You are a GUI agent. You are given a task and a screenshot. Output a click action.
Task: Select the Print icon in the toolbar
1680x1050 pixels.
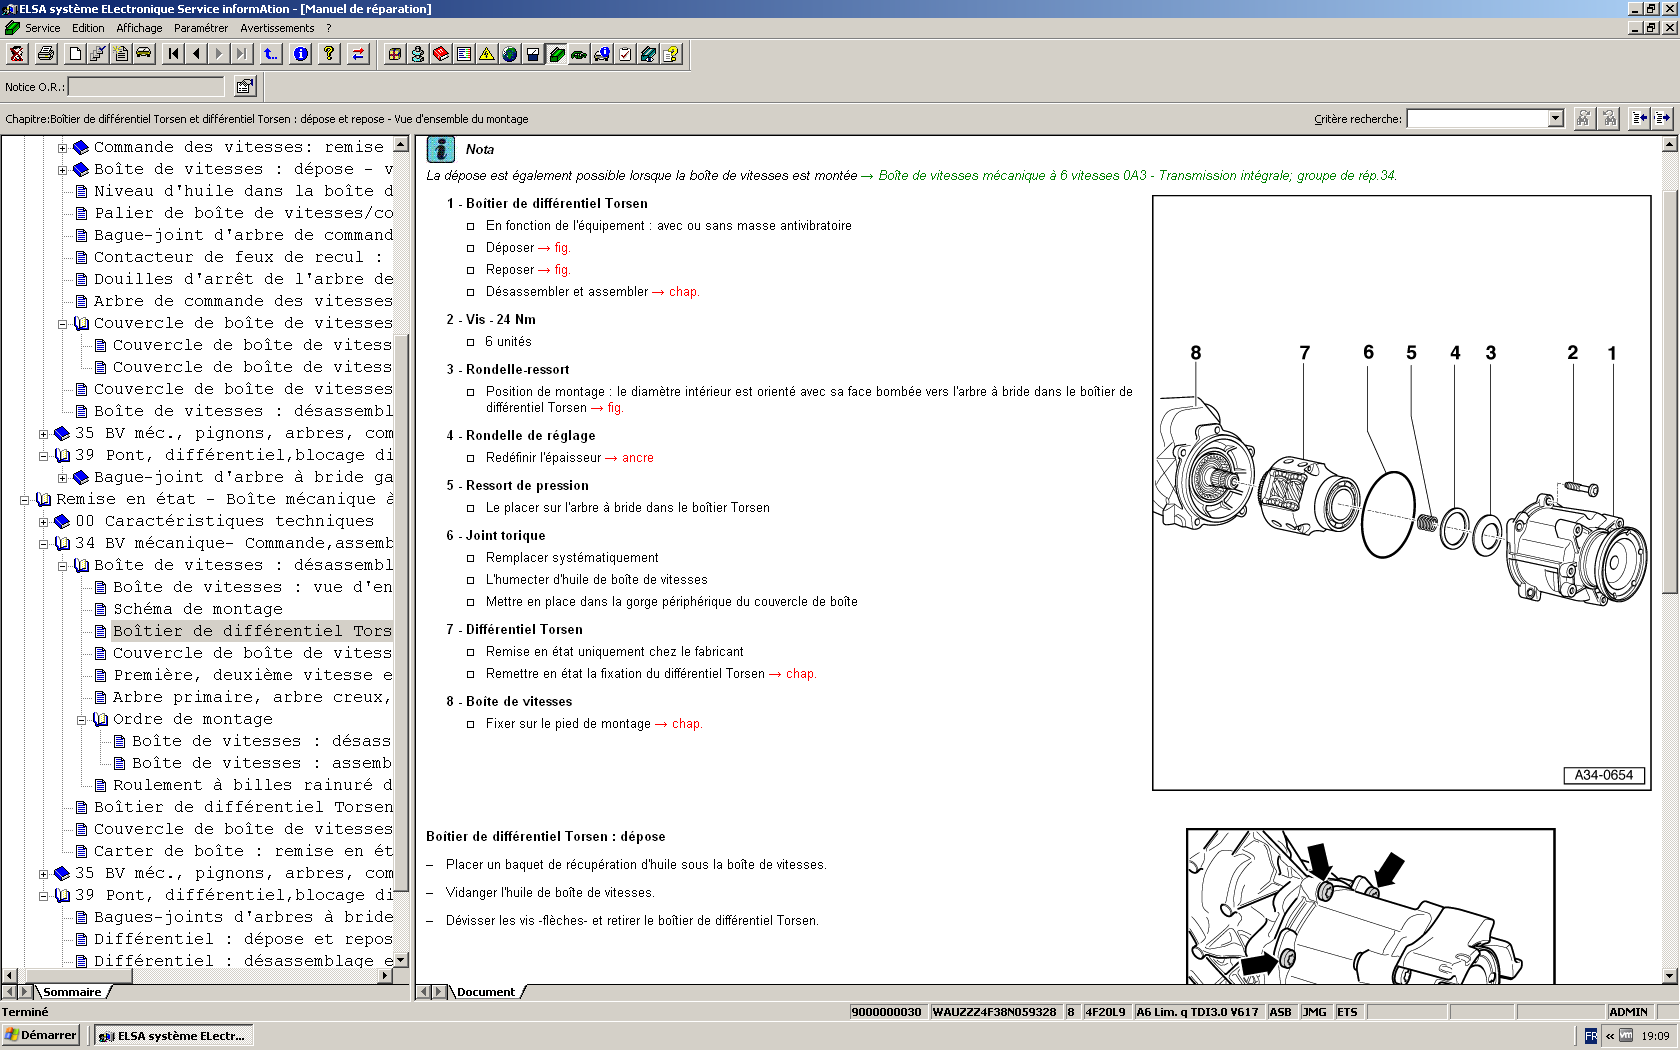46,54
